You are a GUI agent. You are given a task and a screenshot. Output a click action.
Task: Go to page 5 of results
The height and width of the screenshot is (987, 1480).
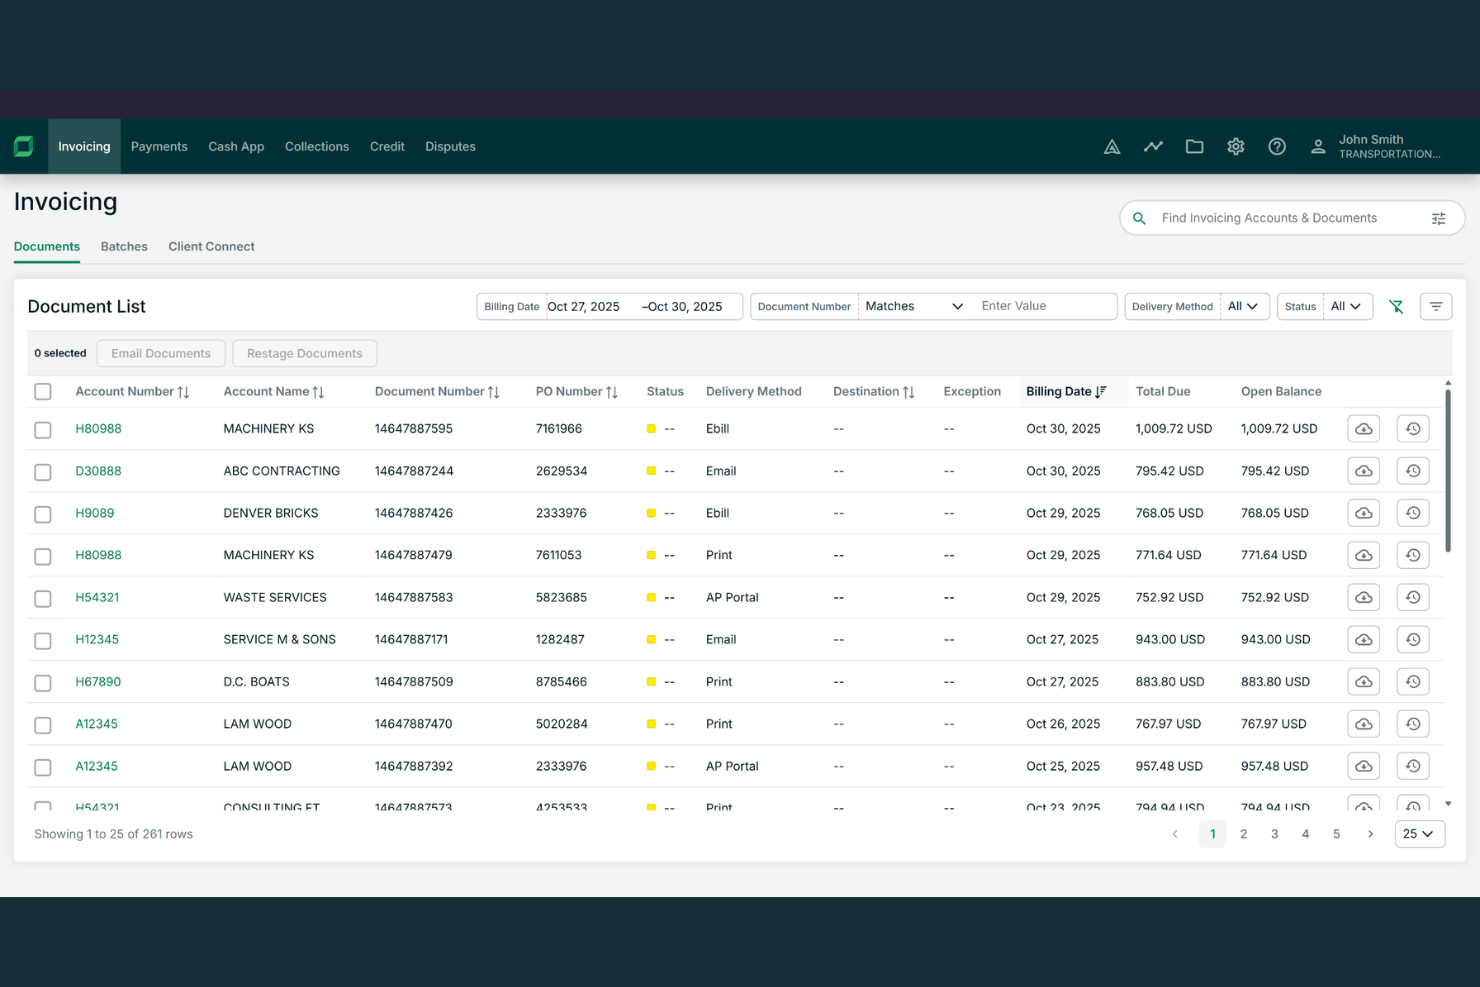1336,834
